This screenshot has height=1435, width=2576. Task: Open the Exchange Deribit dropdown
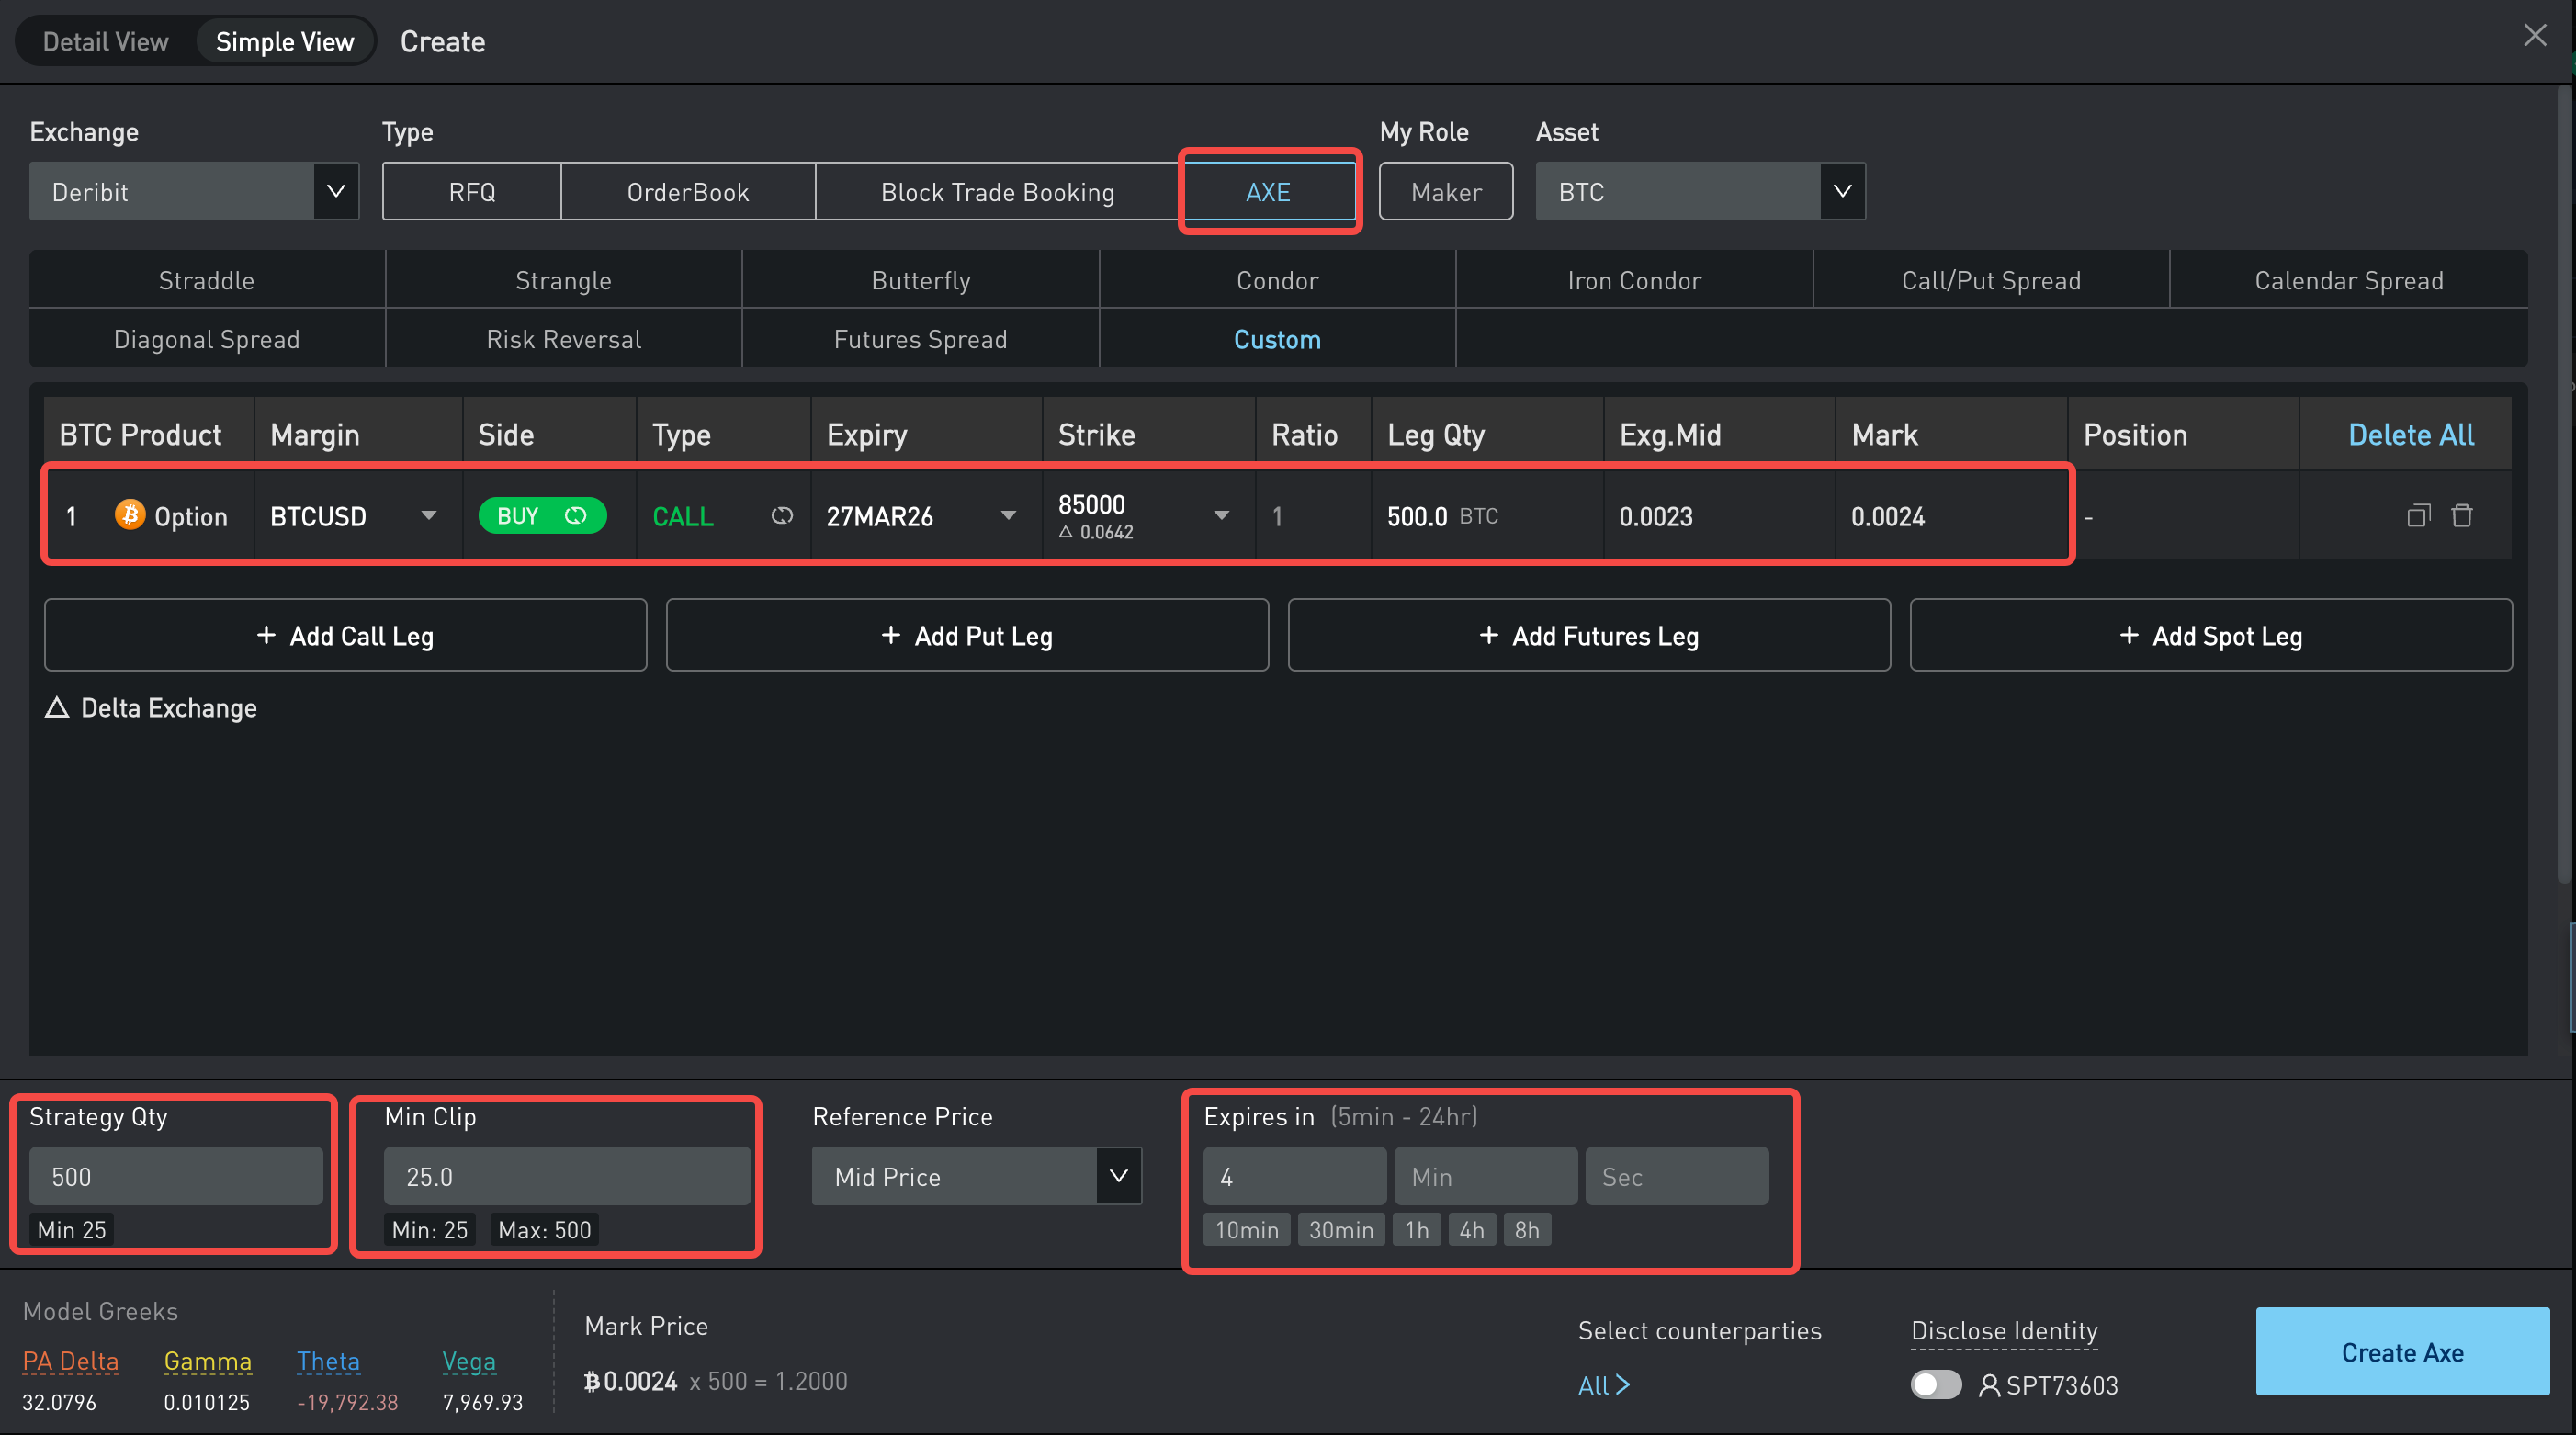click(x=336, y=191)
